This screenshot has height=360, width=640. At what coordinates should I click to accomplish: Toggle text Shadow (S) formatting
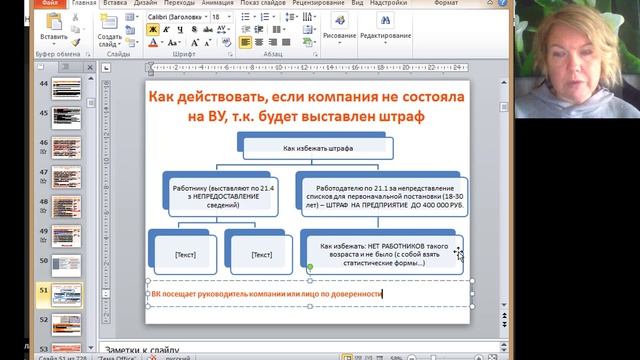pos(194,29)
